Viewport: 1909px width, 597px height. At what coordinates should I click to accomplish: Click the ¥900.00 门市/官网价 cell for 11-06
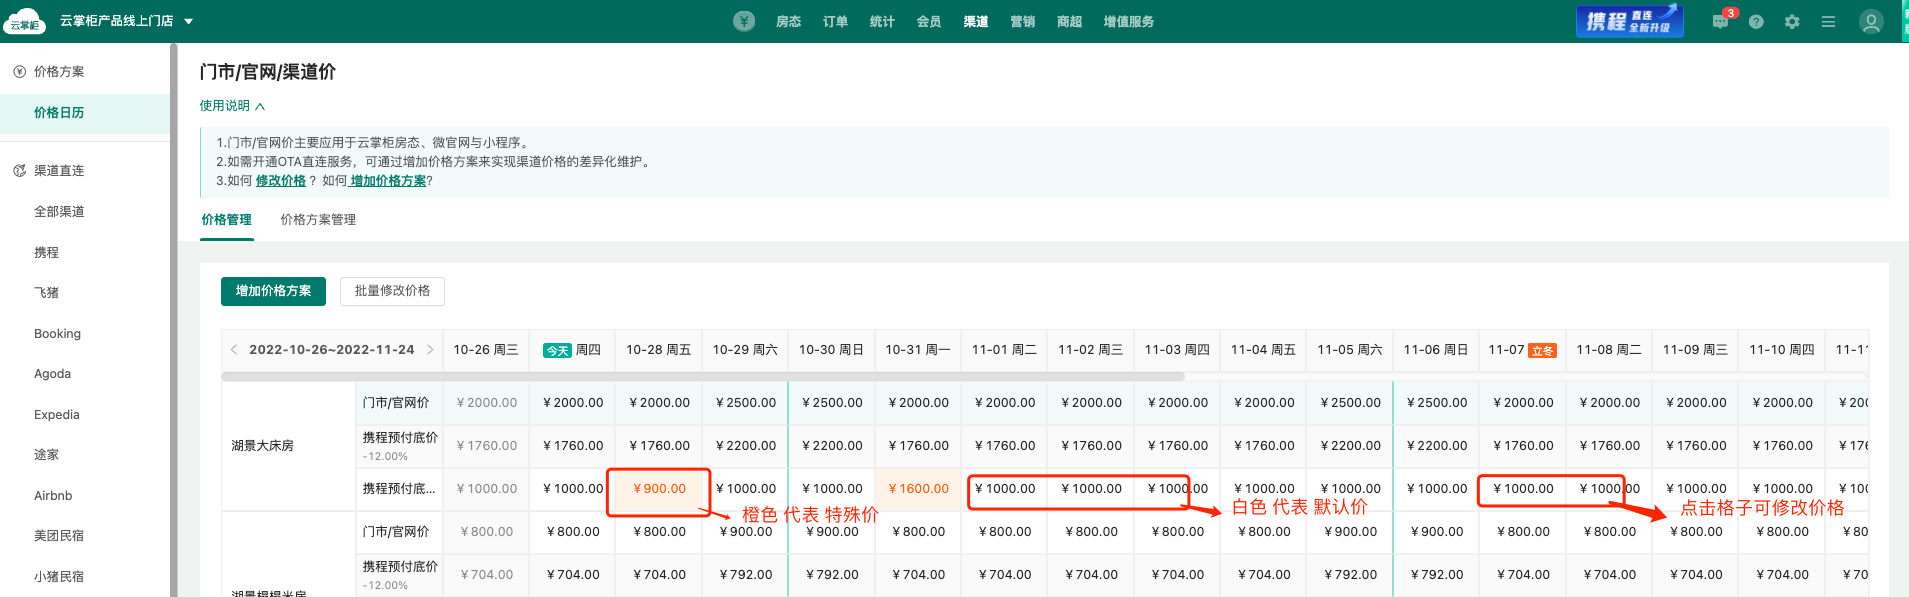coord(1436,532)
